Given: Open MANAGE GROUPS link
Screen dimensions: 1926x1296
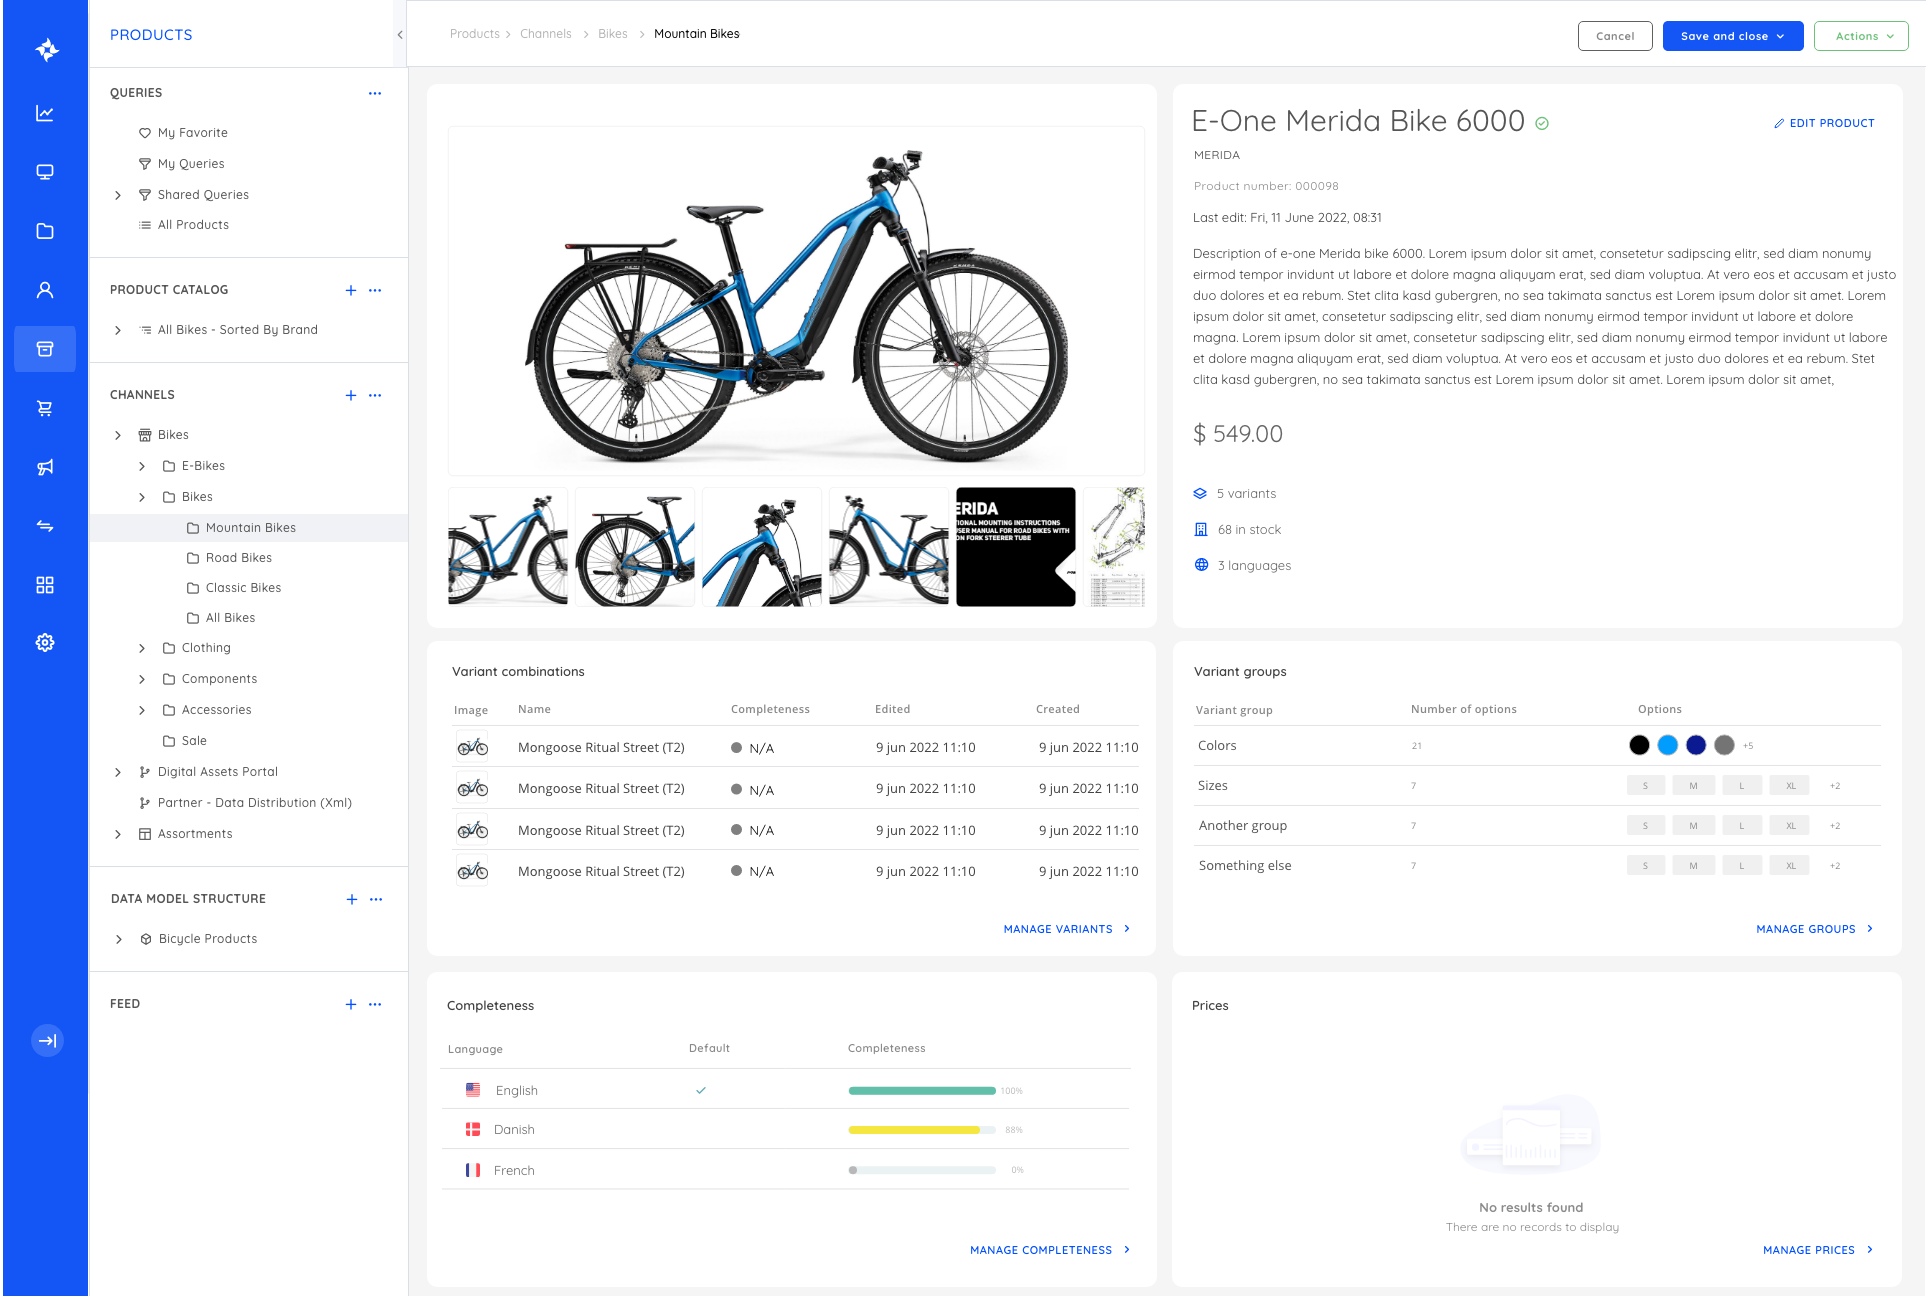Looking at the screenshot, I should [x=1815, y=929].
